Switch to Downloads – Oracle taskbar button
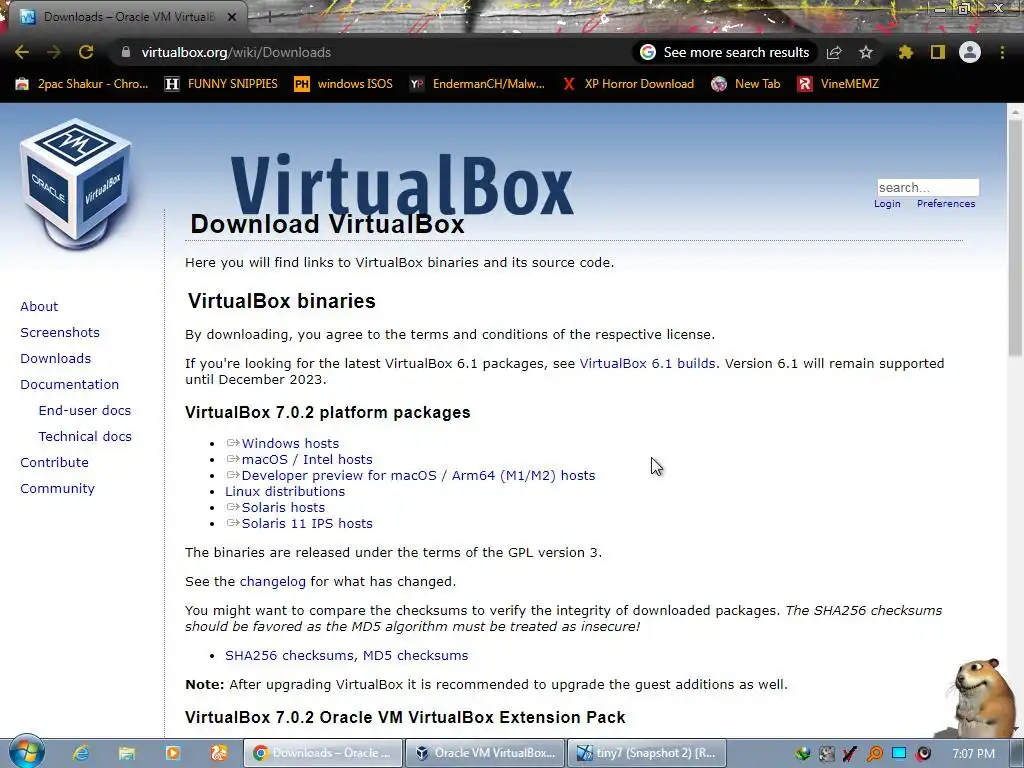The width and height of the screenshot is (1024, 768). (x=323, y=753)
